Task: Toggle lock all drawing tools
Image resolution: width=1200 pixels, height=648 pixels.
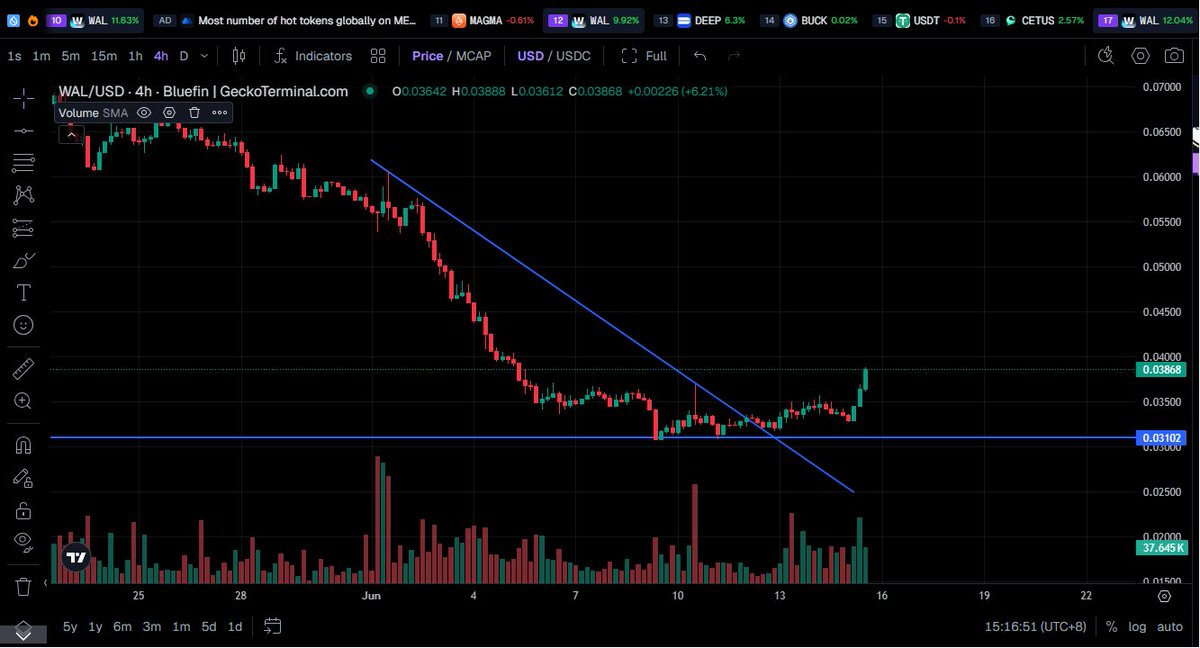Action: pyautogui.click(x=24, y=510)
